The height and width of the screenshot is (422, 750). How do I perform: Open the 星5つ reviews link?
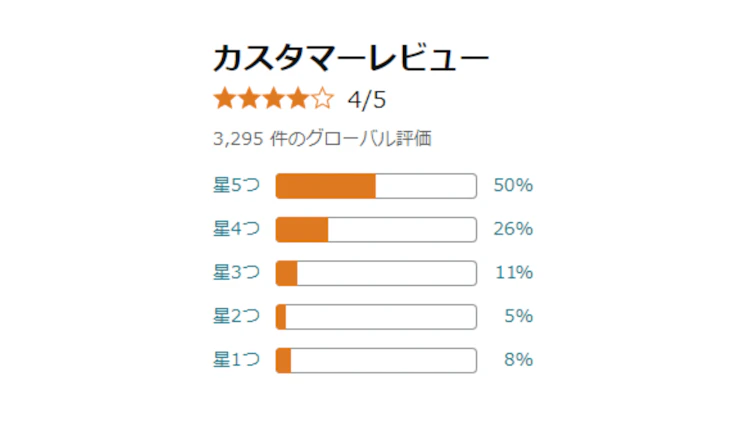click(x=236, y=185)
